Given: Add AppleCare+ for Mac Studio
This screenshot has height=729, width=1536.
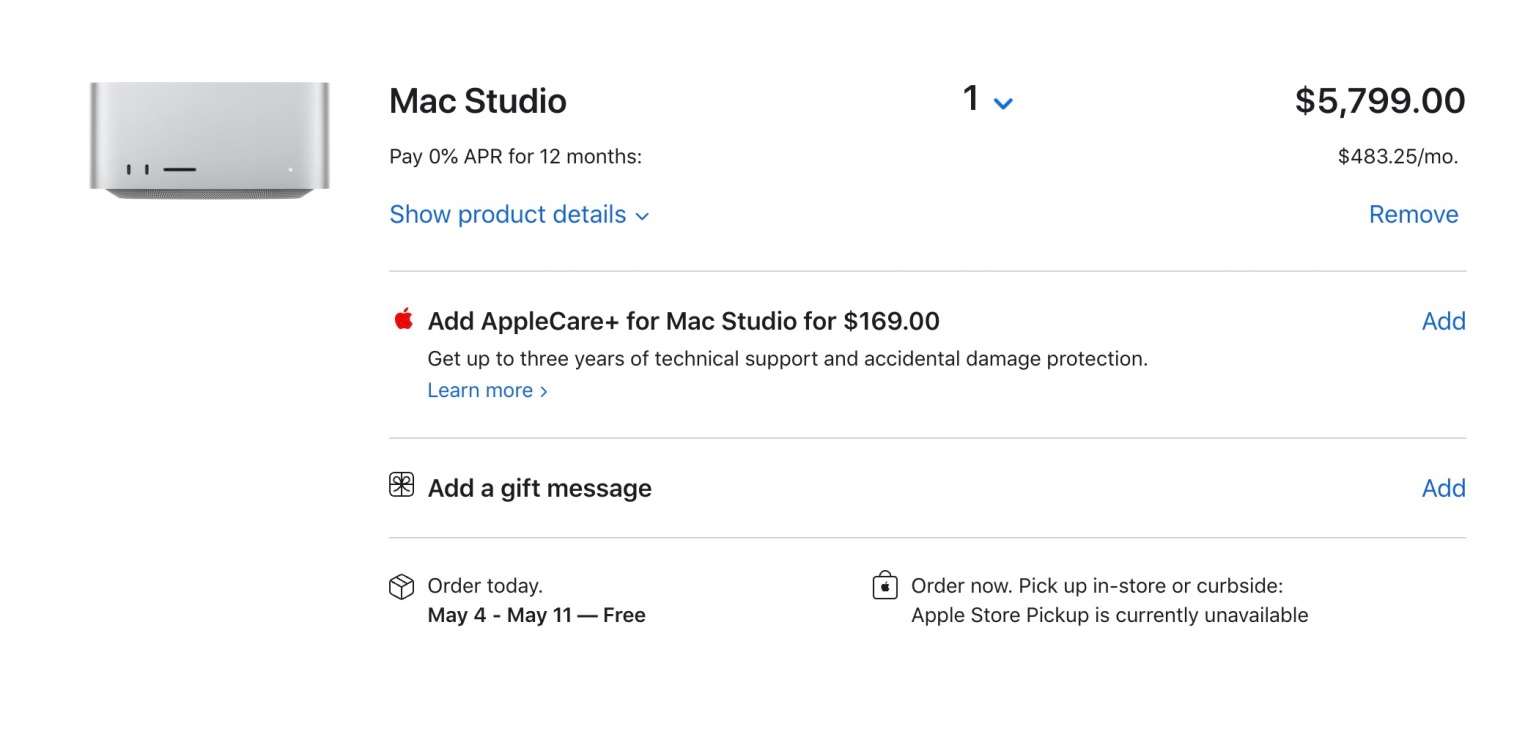Looking at the screenshot, I should (x=1443, y=321).
